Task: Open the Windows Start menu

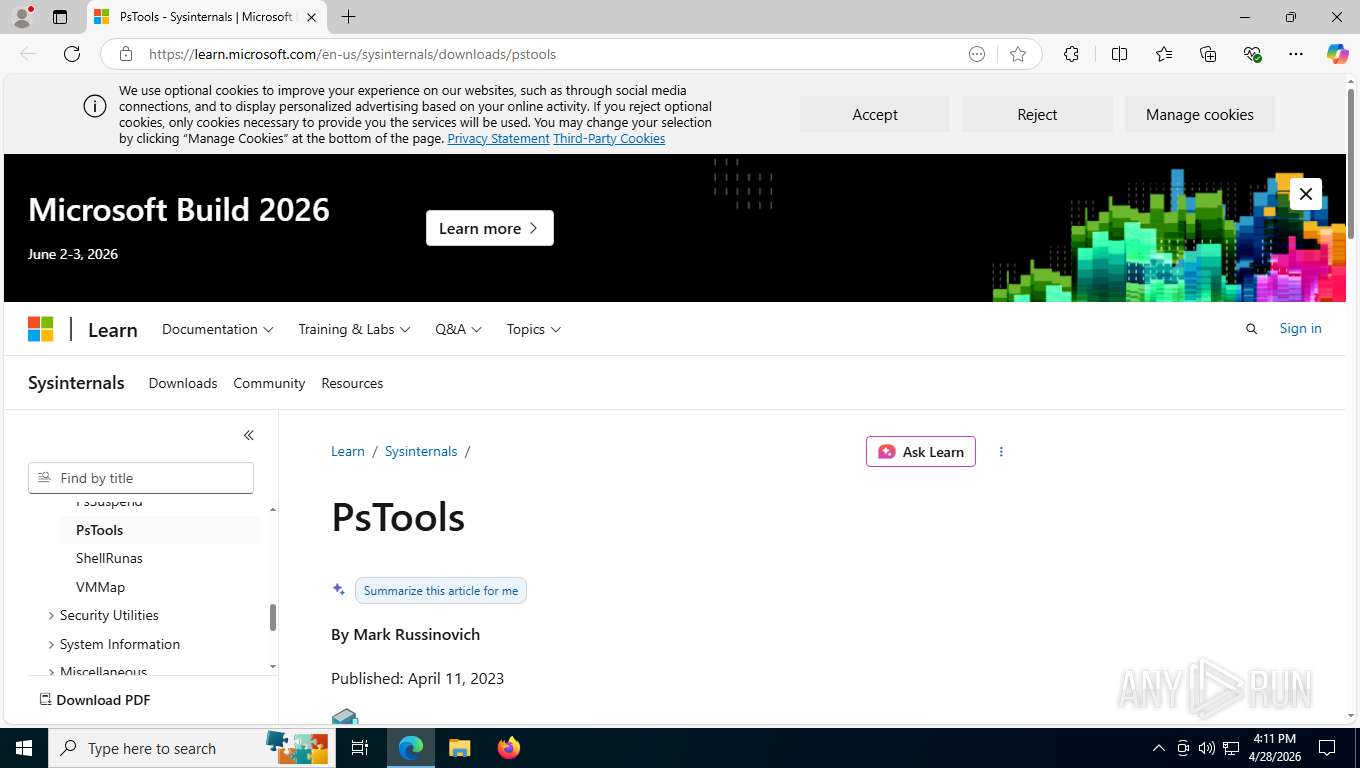Action: [23, 748]
